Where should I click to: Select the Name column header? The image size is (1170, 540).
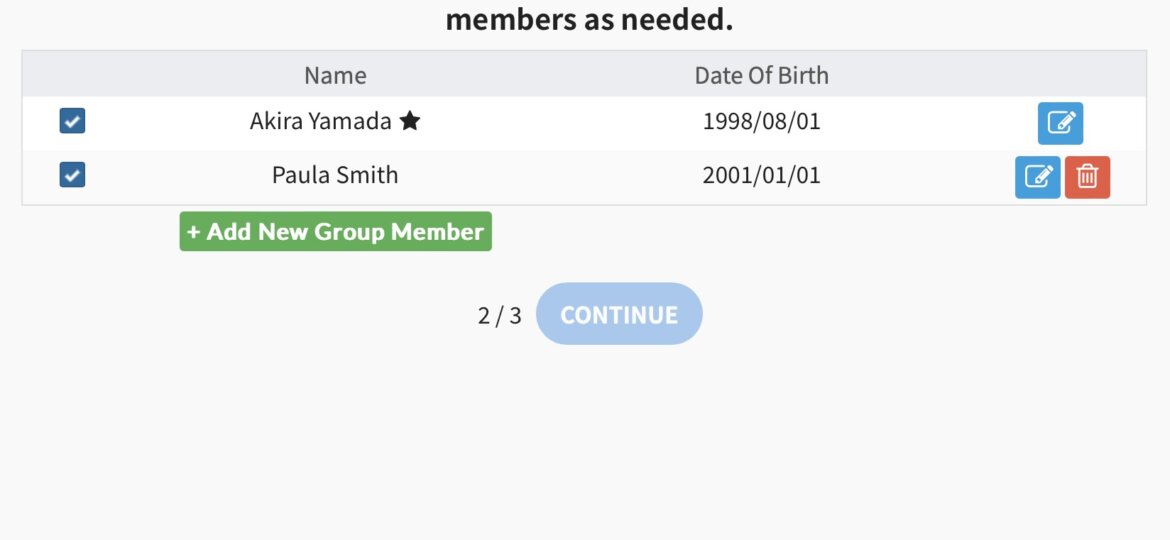tap(335, 75)
